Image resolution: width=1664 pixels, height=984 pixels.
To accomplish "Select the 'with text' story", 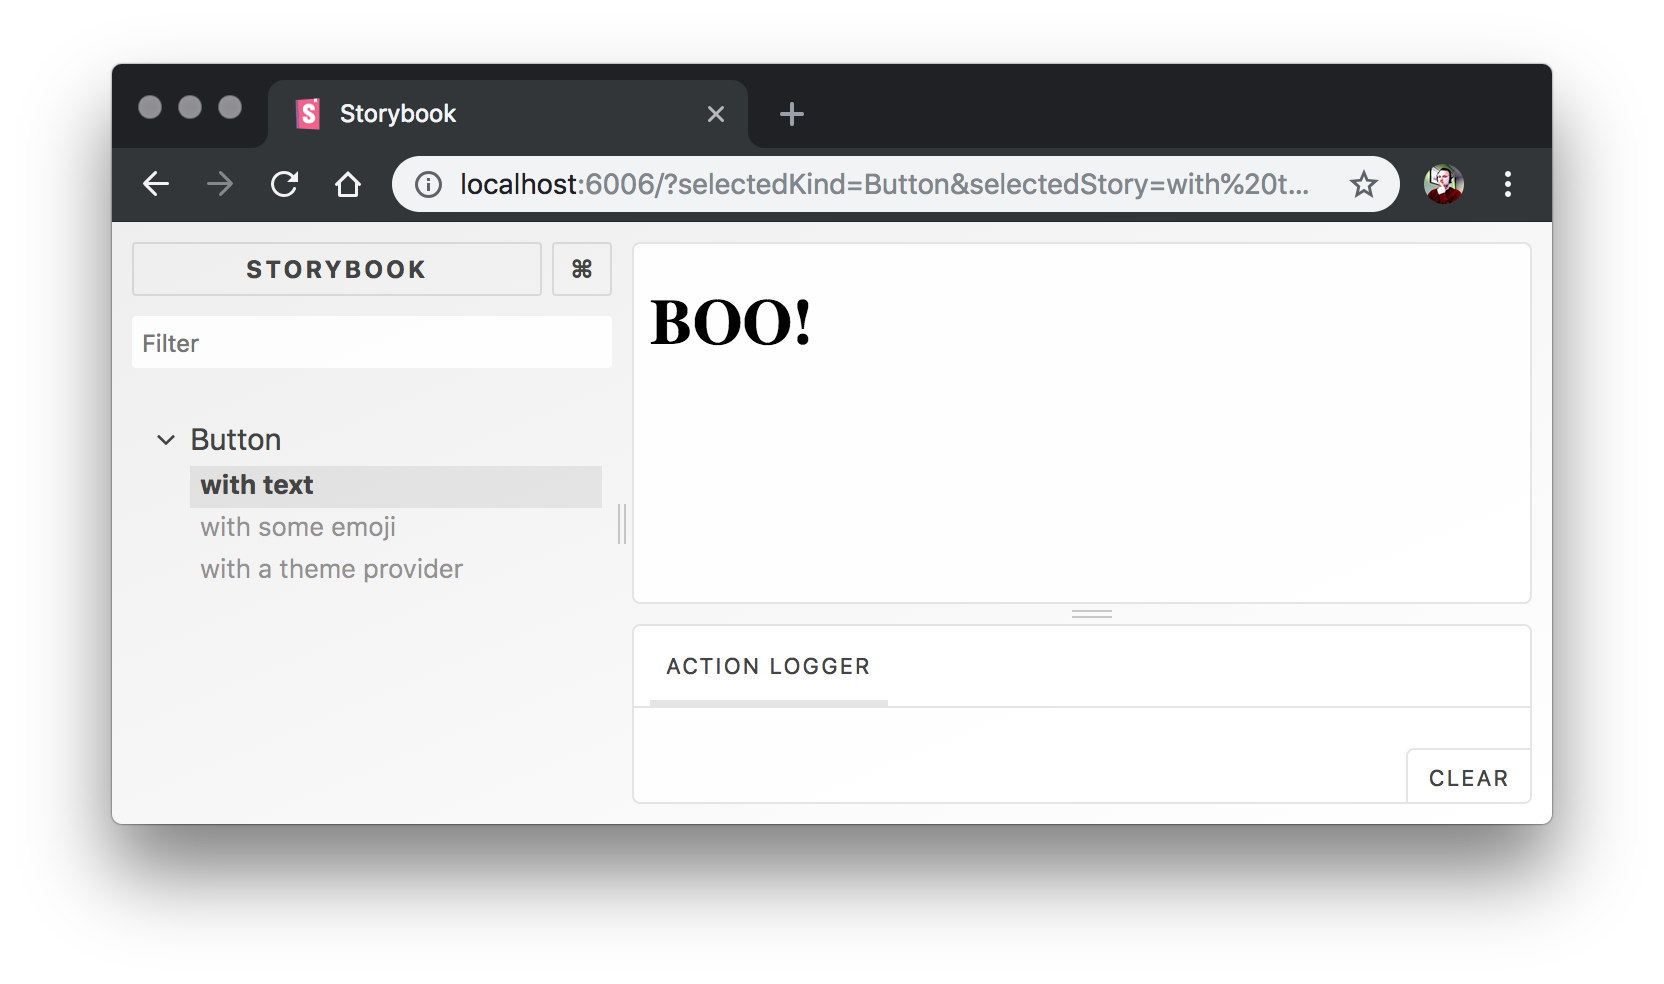I will (x=396, y=486).
